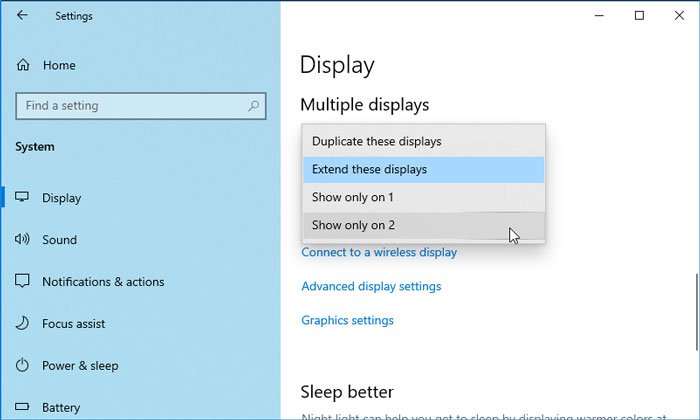Open Graphics settings link
This screenshot has width=700, height=420.
pyautogui.click(x=347, y=320)
